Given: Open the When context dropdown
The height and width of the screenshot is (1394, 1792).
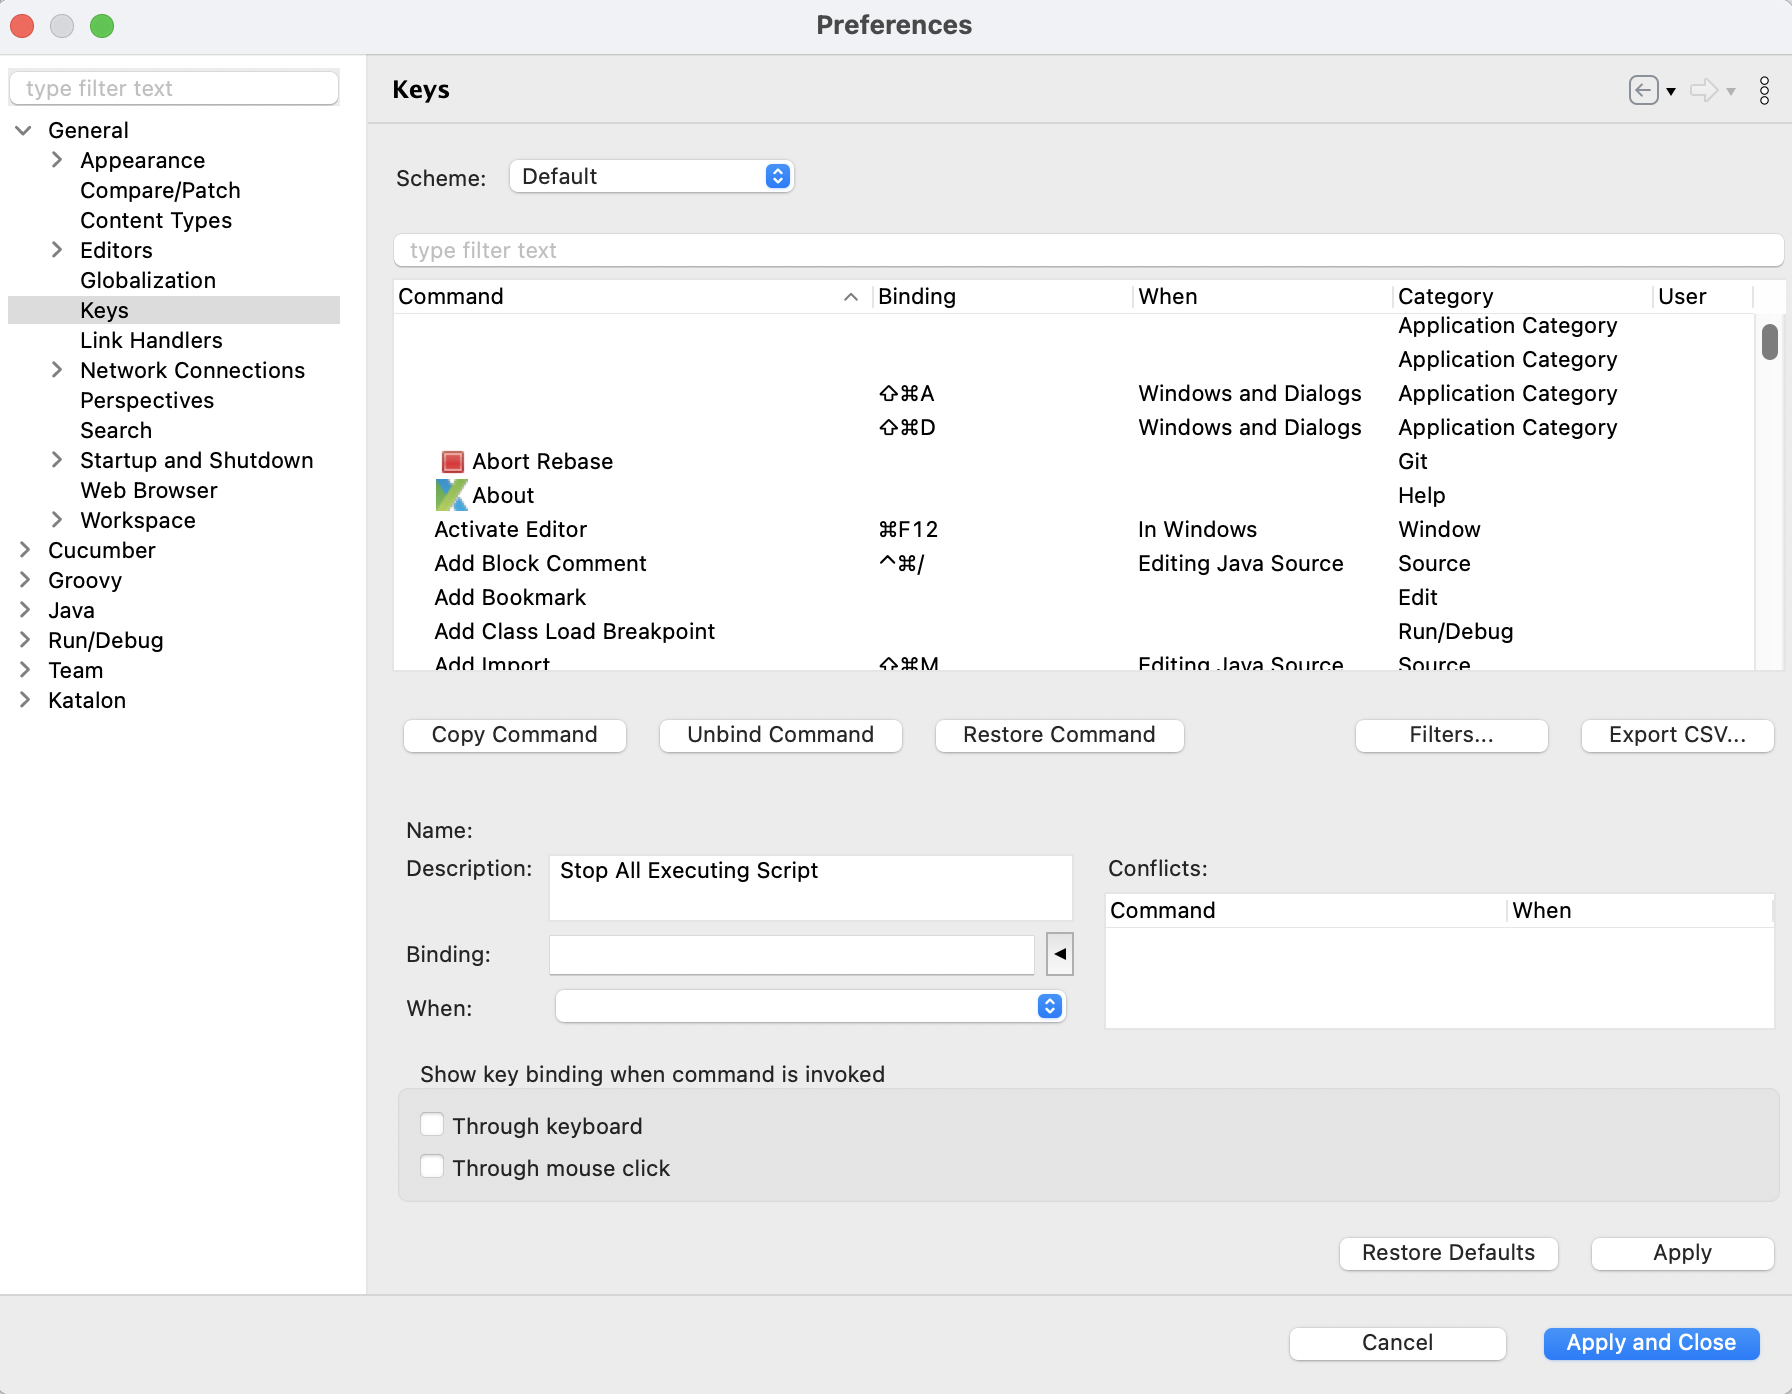Looking at the screenshot, I should point(810,1006).
